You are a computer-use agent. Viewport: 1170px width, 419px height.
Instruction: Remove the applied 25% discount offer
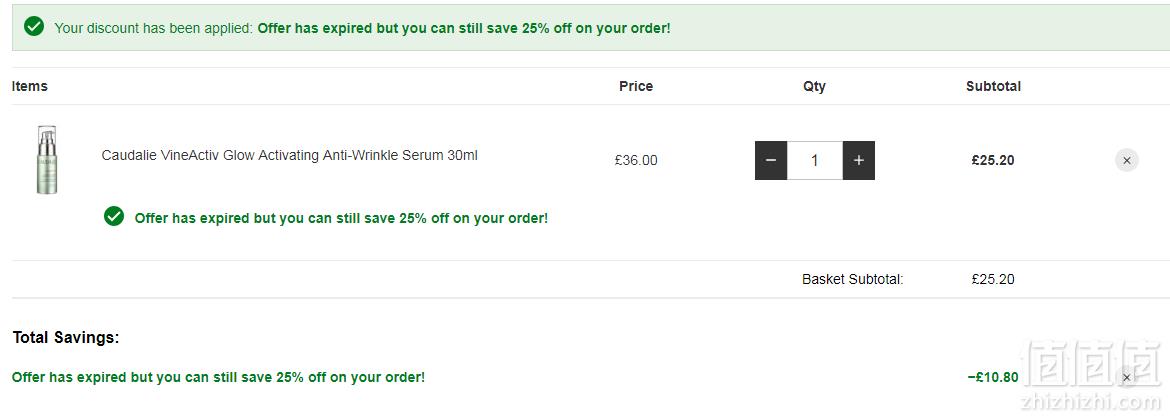pos(1127,377)
